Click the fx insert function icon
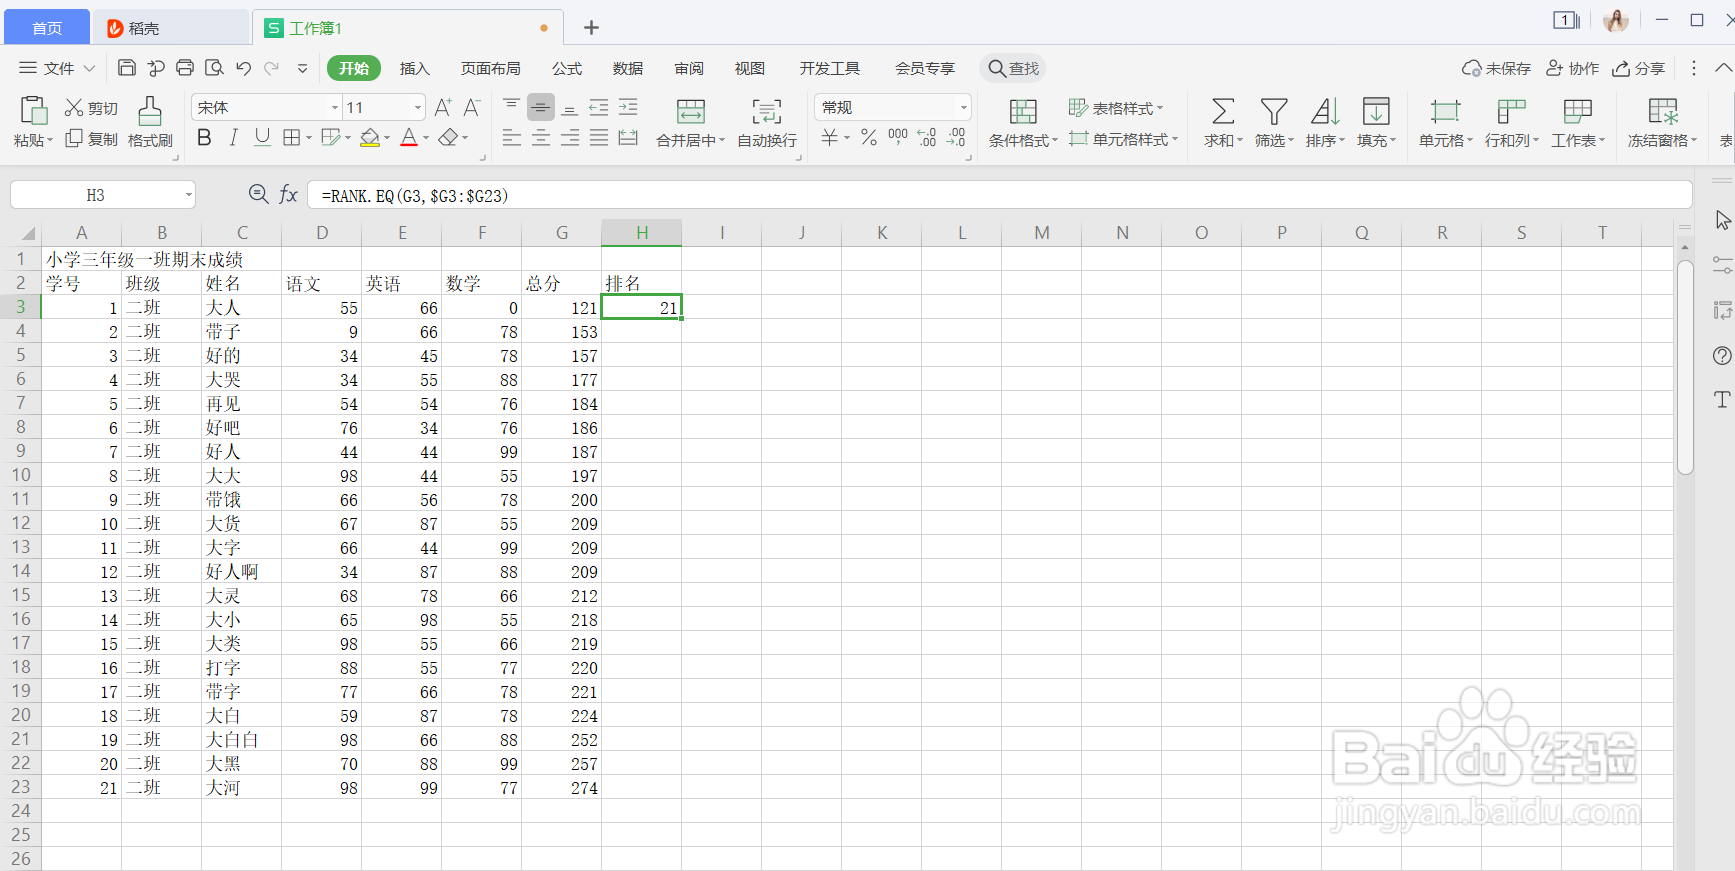Image resolution: width=1735 pixels, height=871 pixels. [288, 195]
